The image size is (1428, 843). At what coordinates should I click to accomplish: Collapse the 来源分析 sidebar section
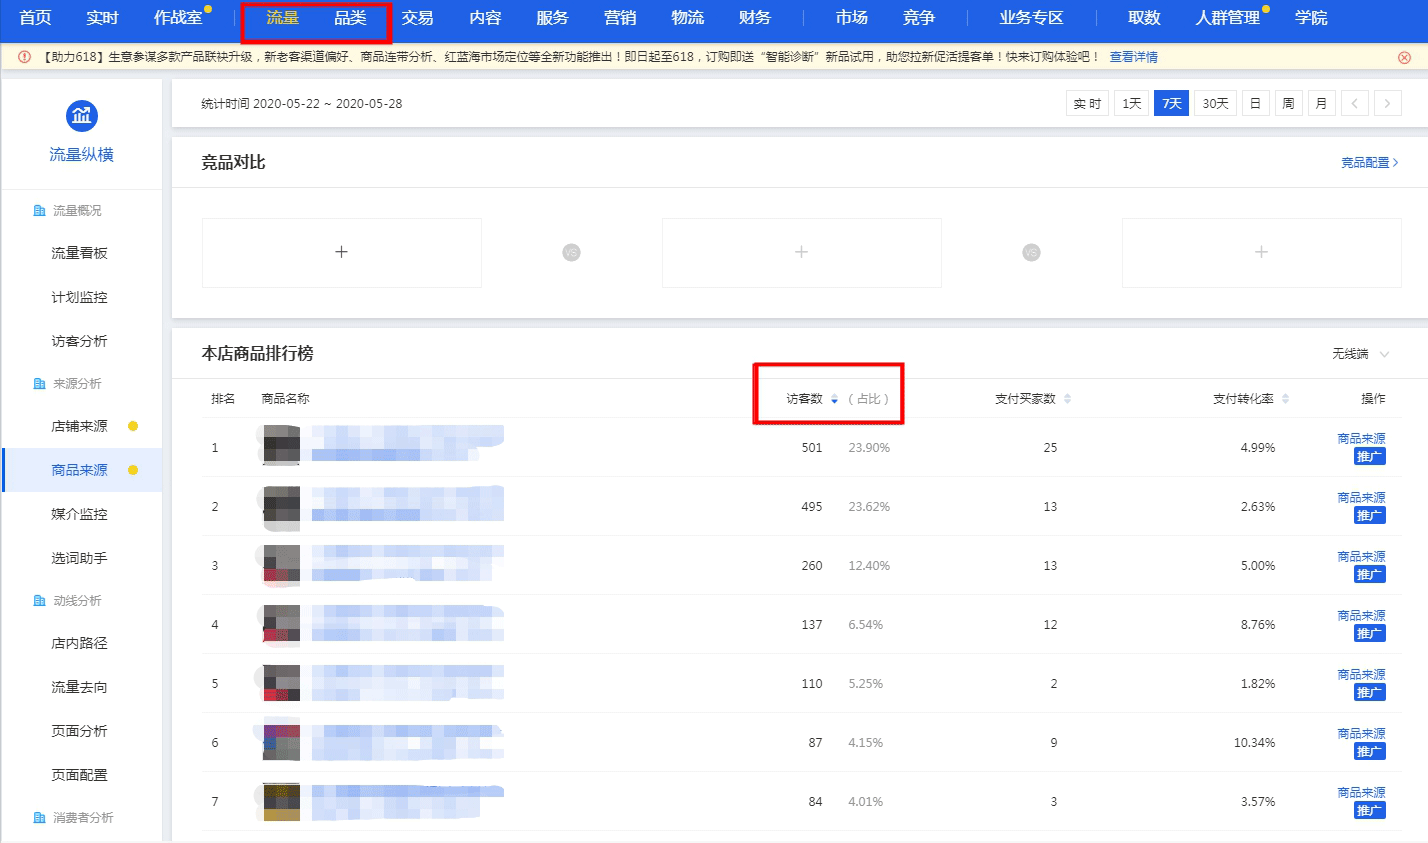77,384
